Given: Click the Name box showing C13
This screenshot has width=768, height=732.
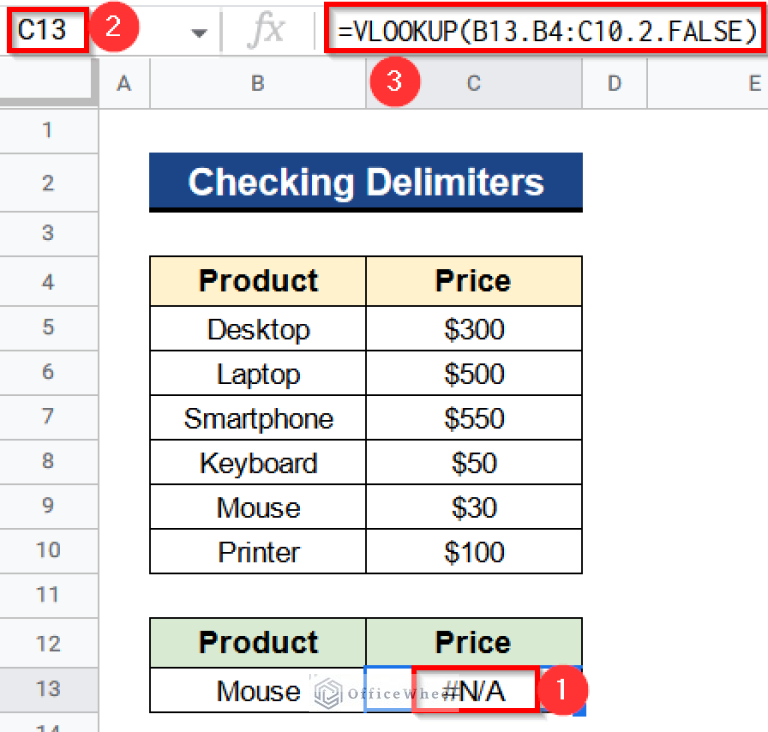Looking at the screenshot, I should point(45,31).
